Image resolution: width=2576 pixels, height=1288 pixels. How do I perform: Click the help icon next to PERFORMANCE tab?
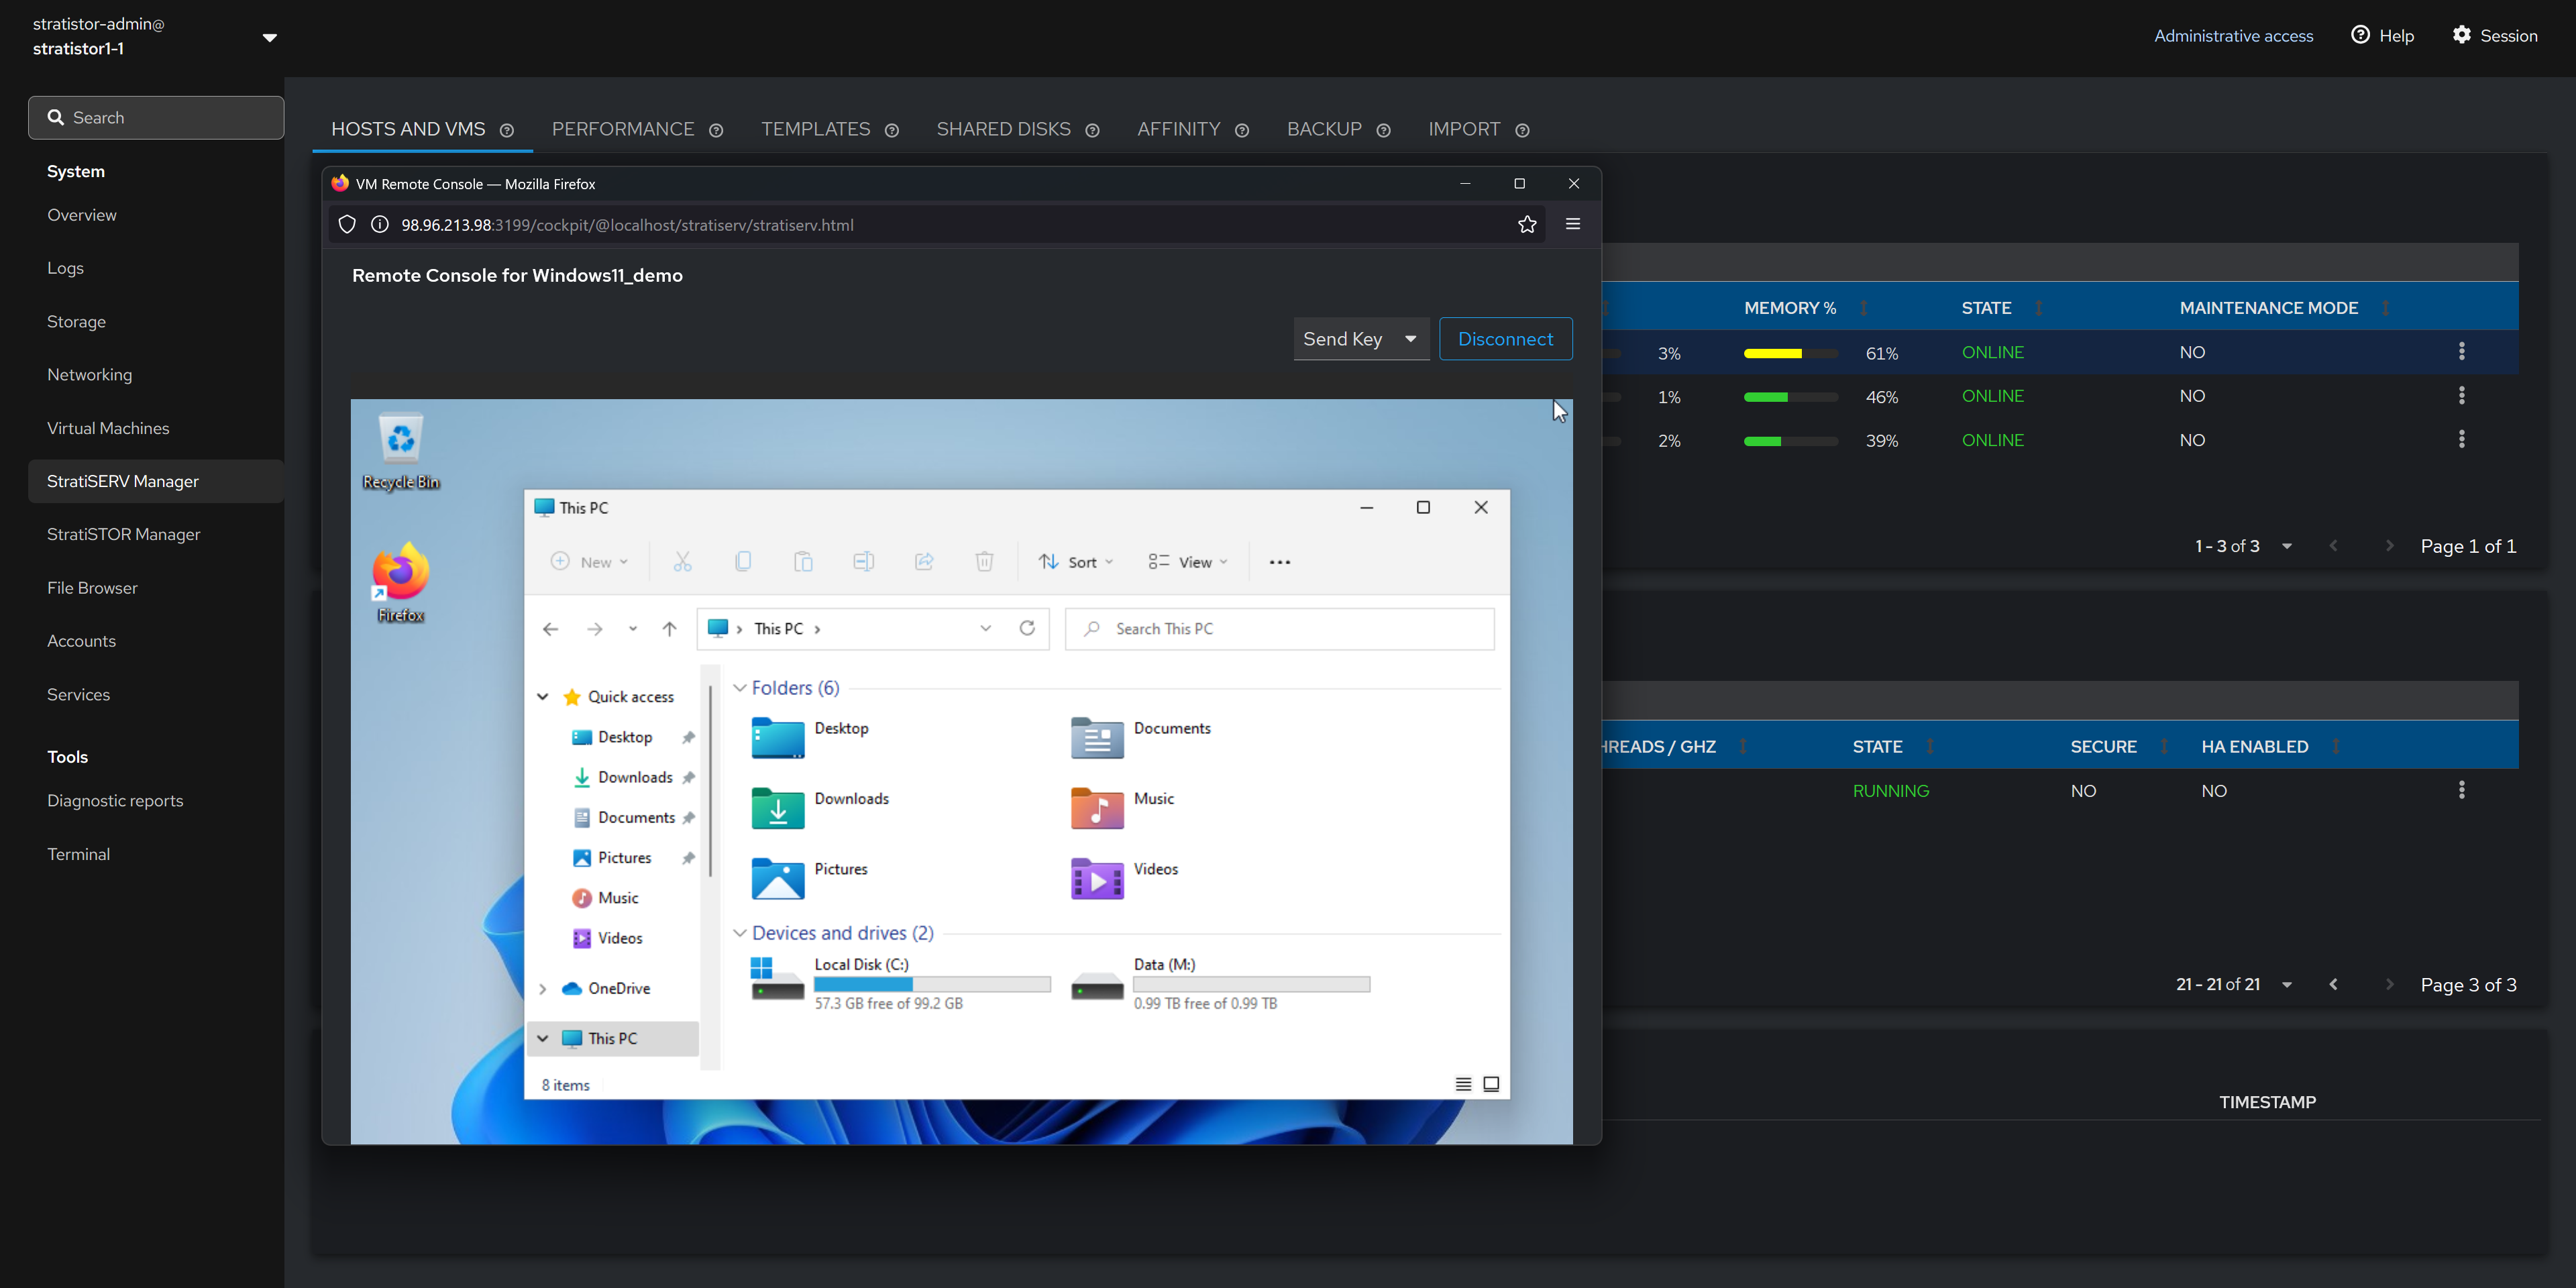click(x=716, y=131)
